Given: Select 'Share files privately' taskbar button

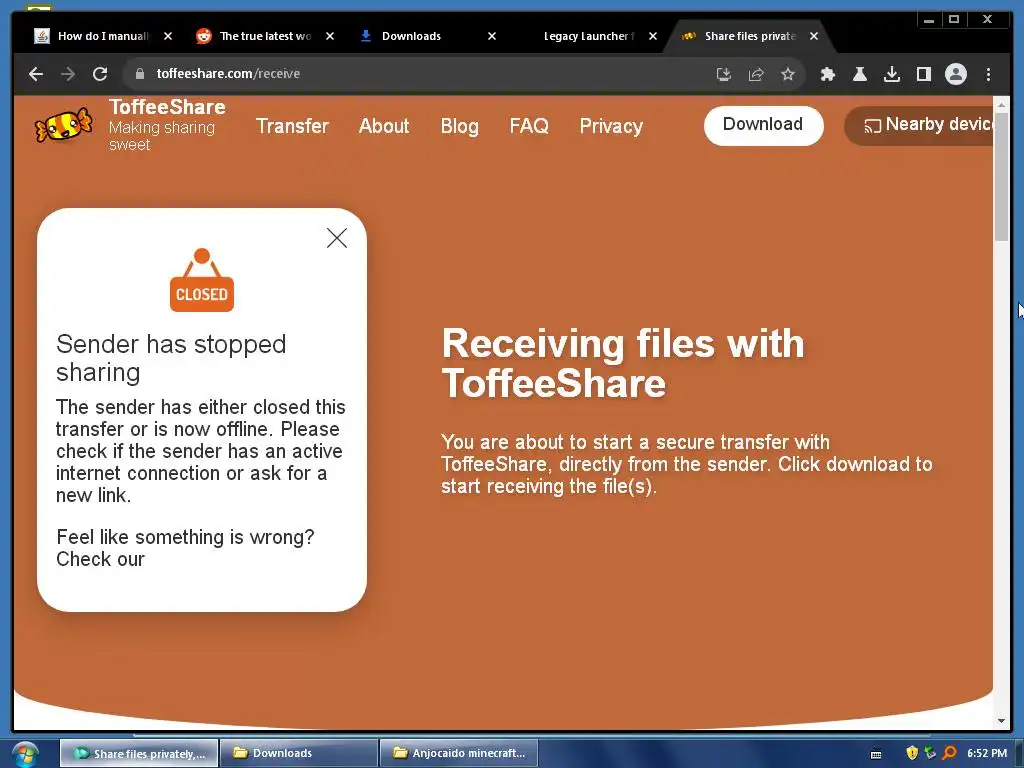Looking at the screenshot, I should tap(139, 753).
